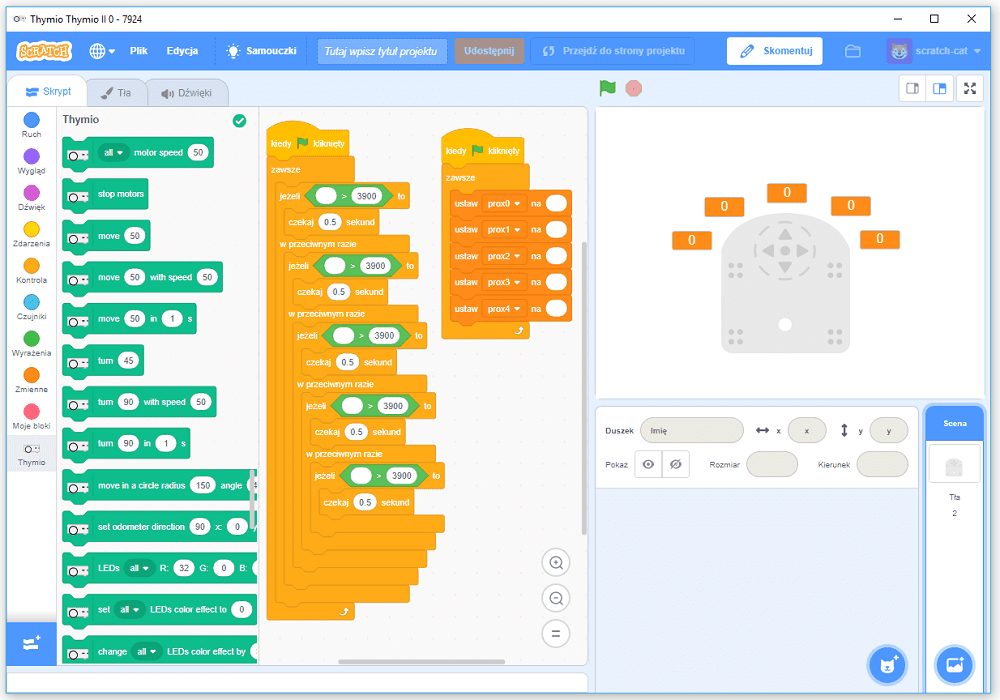Reset workspace zoom with equals icon
The width and height of the screenshot is (1000, 700).
(x=555, y=633)
